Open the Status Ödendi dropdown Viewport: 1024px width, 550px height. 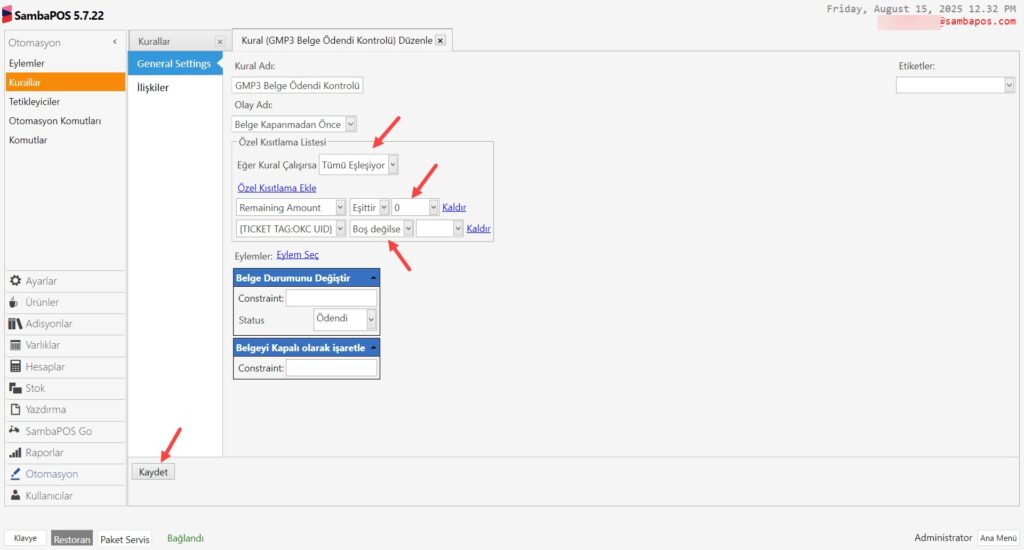[x=371, y=319]
